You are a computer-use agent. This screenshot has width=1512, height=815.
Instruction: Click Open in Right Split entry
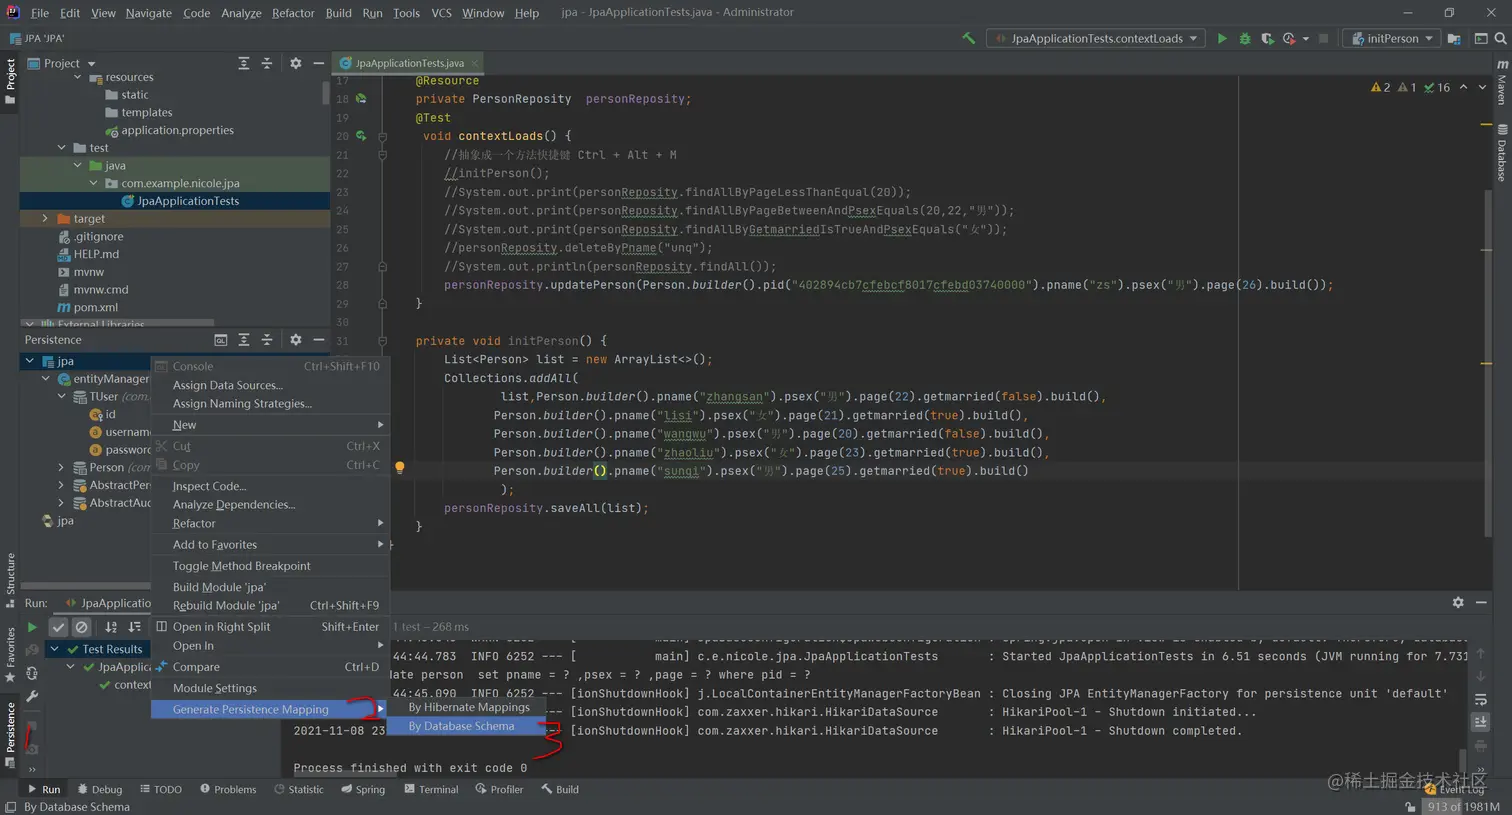click(269, 626)
